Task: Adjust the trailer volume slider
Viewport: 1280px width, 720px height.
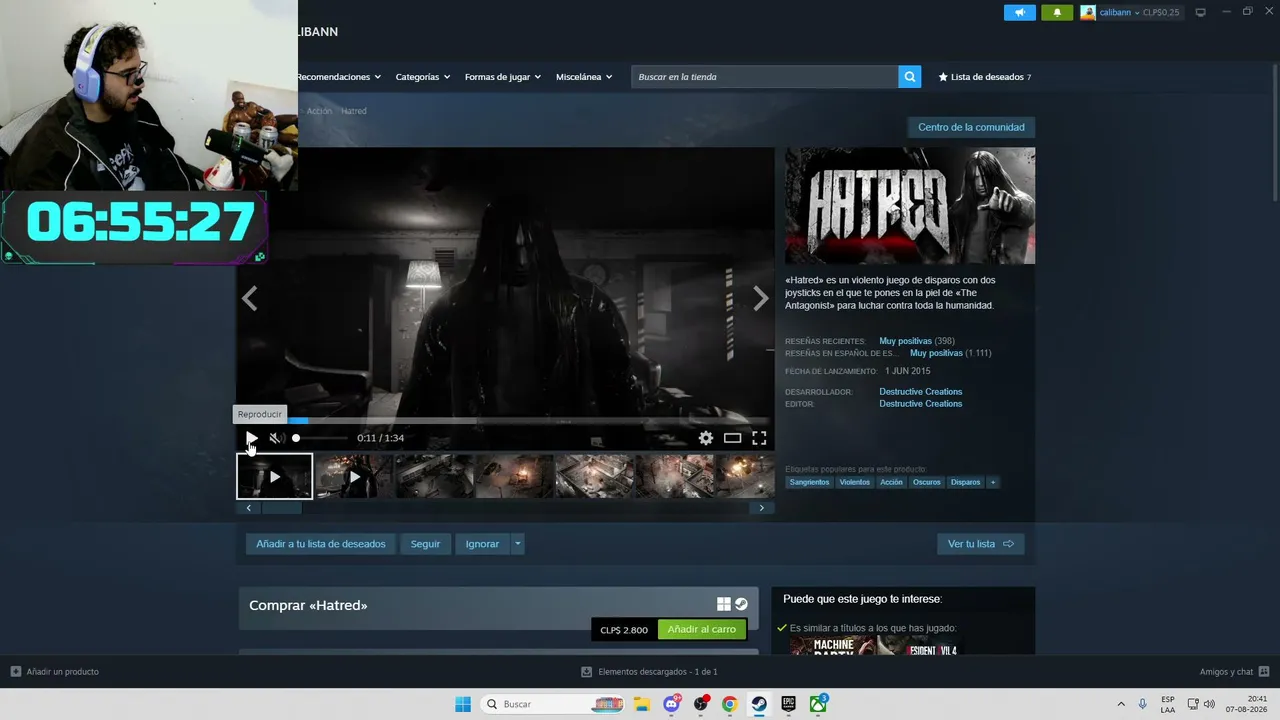Action: [x=320, y=438]
